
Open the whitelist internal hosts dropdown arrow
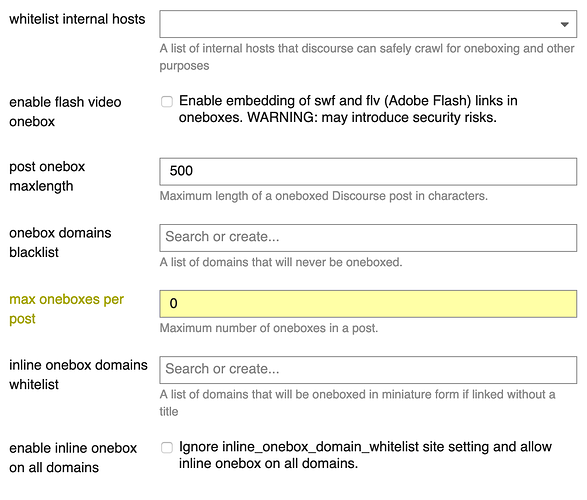click(565, 24)
